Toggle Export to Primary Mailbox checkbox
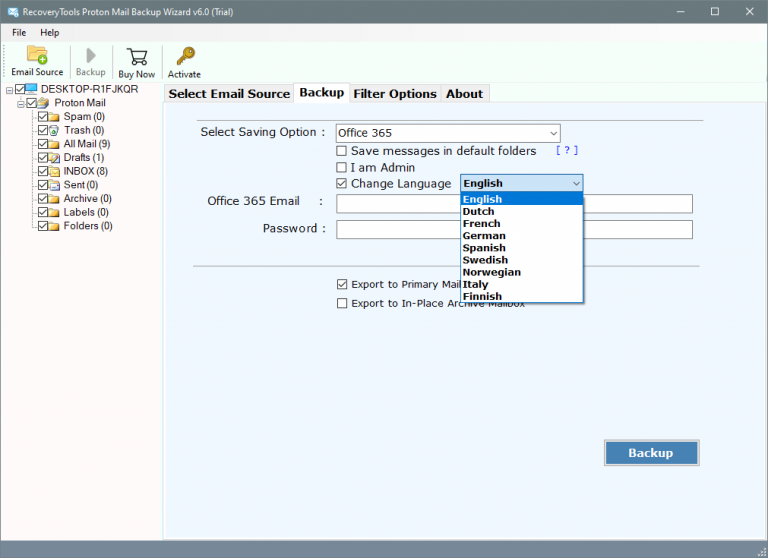This screenshot has width=768, height=558. 342,285
